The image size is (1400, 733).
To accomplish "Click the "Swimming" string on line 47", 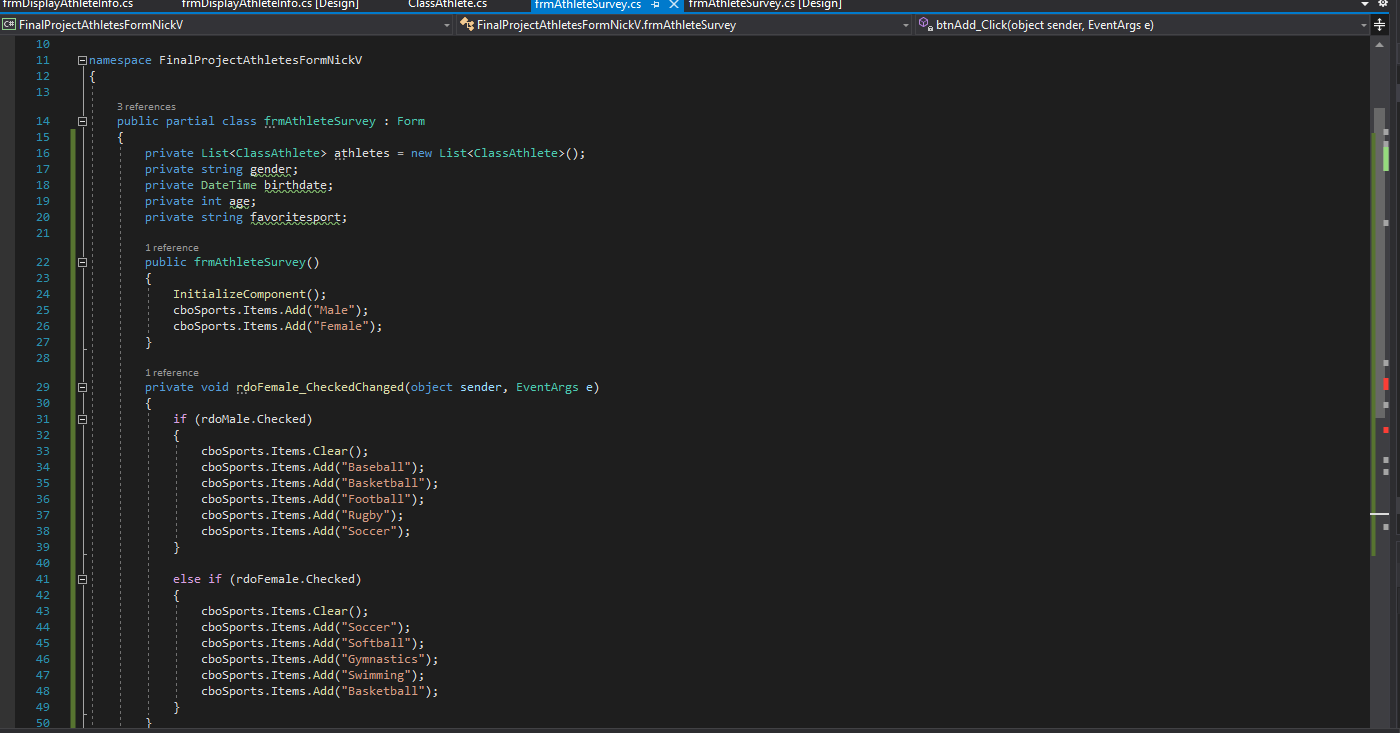I will pos(376,676).
